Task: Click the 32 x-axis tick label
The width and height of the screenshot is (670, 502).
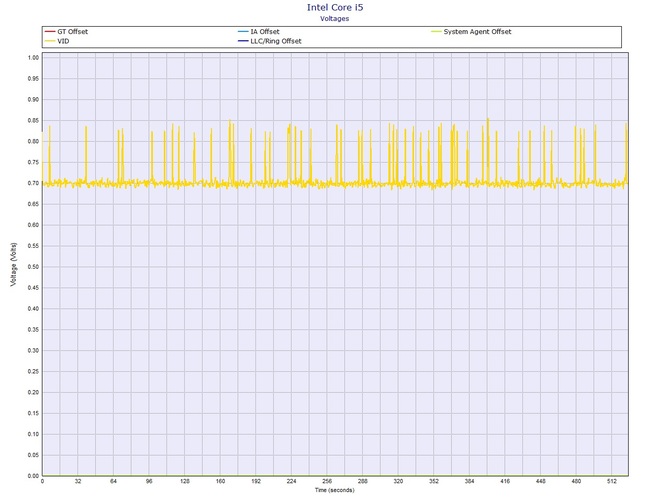Action: [x=78, y=481]
